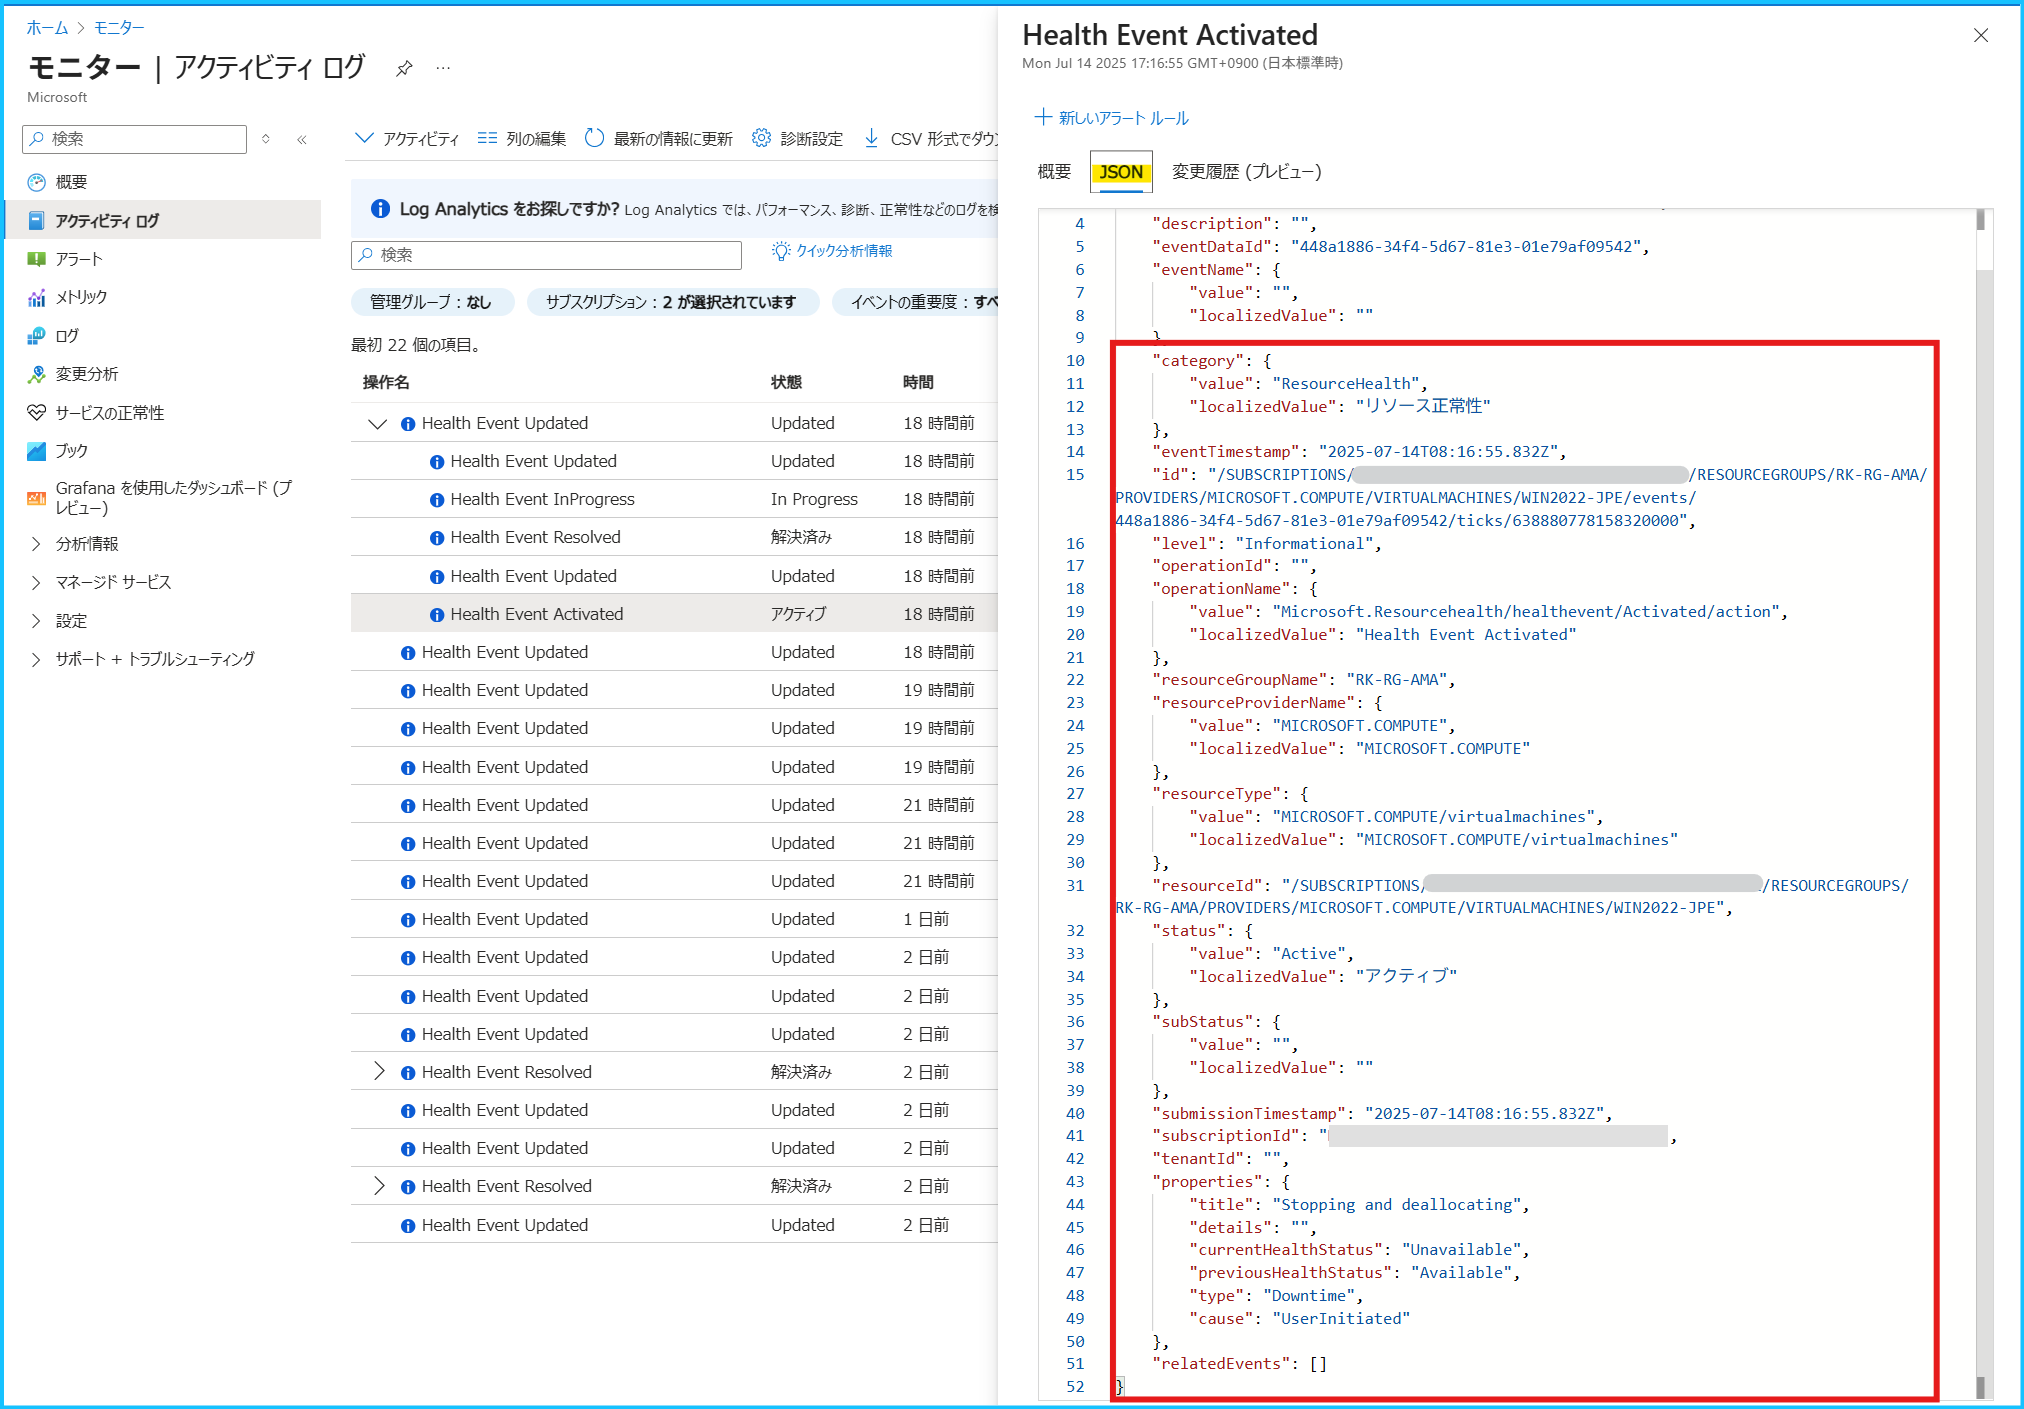Click 新しいアラート ルール new alert rule
This screenshot has height=1409, width=2024.
tap(1111, 118)
